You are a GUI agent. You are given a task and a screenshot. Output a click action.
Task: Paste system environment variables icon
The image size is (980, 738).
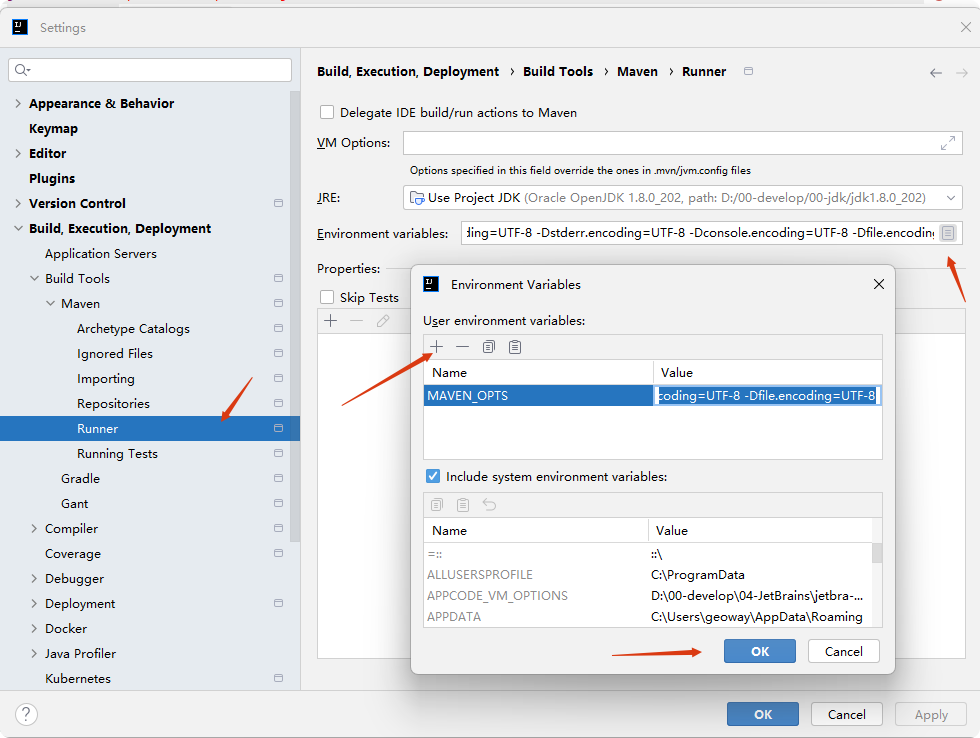[x=463, y=504]
